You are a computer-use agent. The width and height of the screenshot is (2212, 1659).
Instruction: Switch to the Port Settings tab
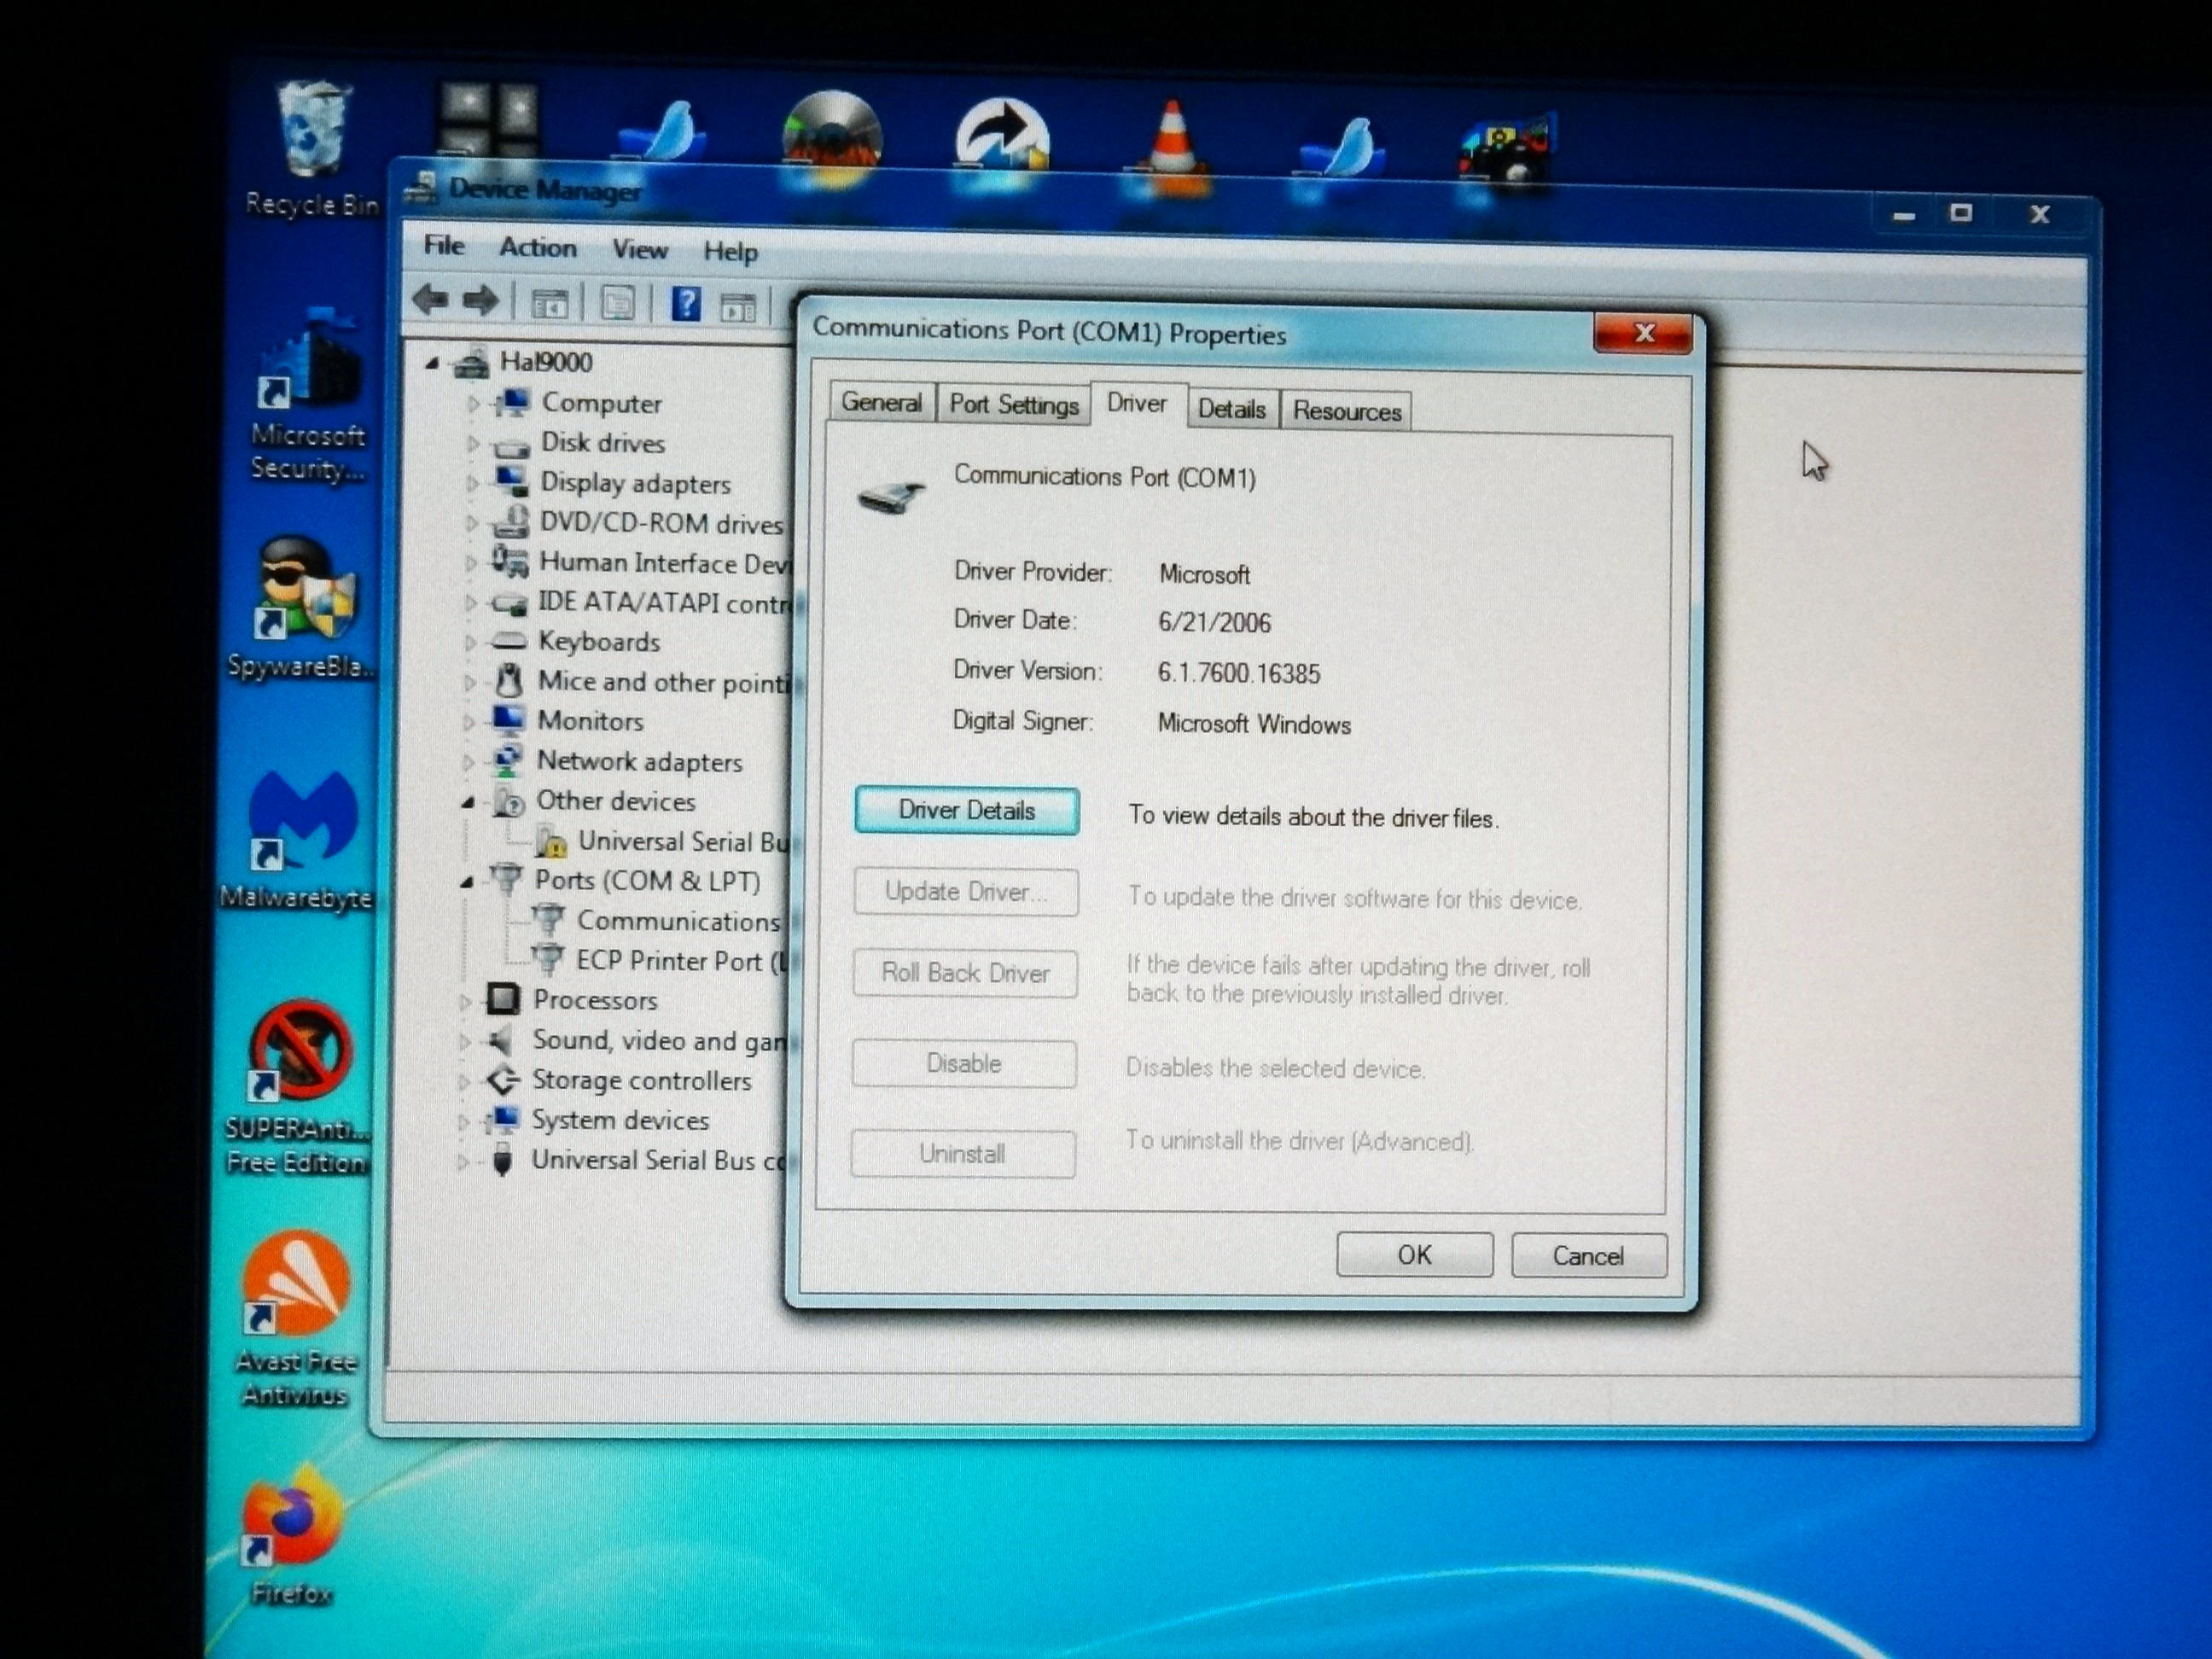tap(1013, 404)
